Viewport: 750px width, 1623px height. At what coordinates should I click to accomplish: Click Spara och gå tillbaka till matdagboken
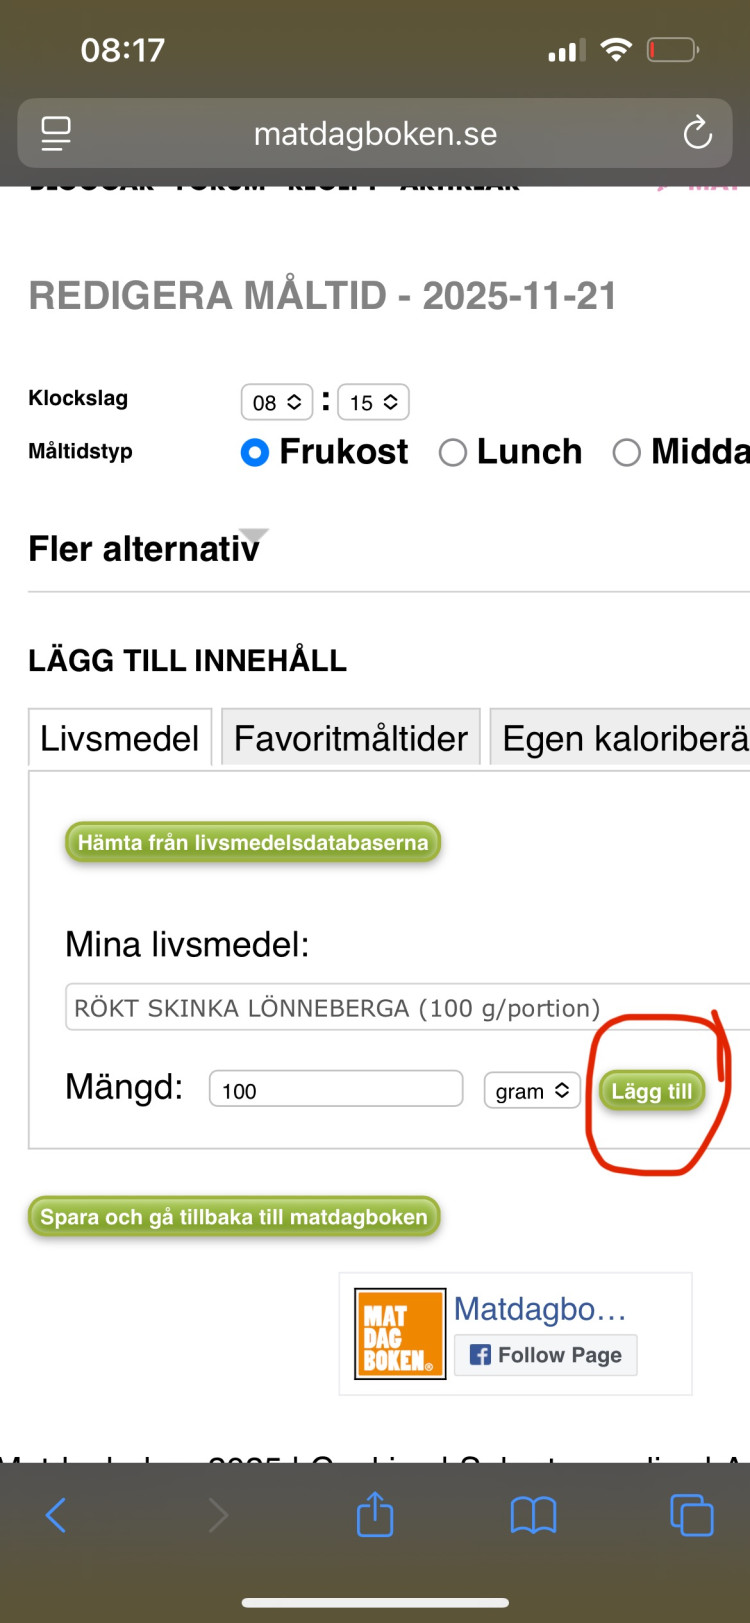[234, 1217]
